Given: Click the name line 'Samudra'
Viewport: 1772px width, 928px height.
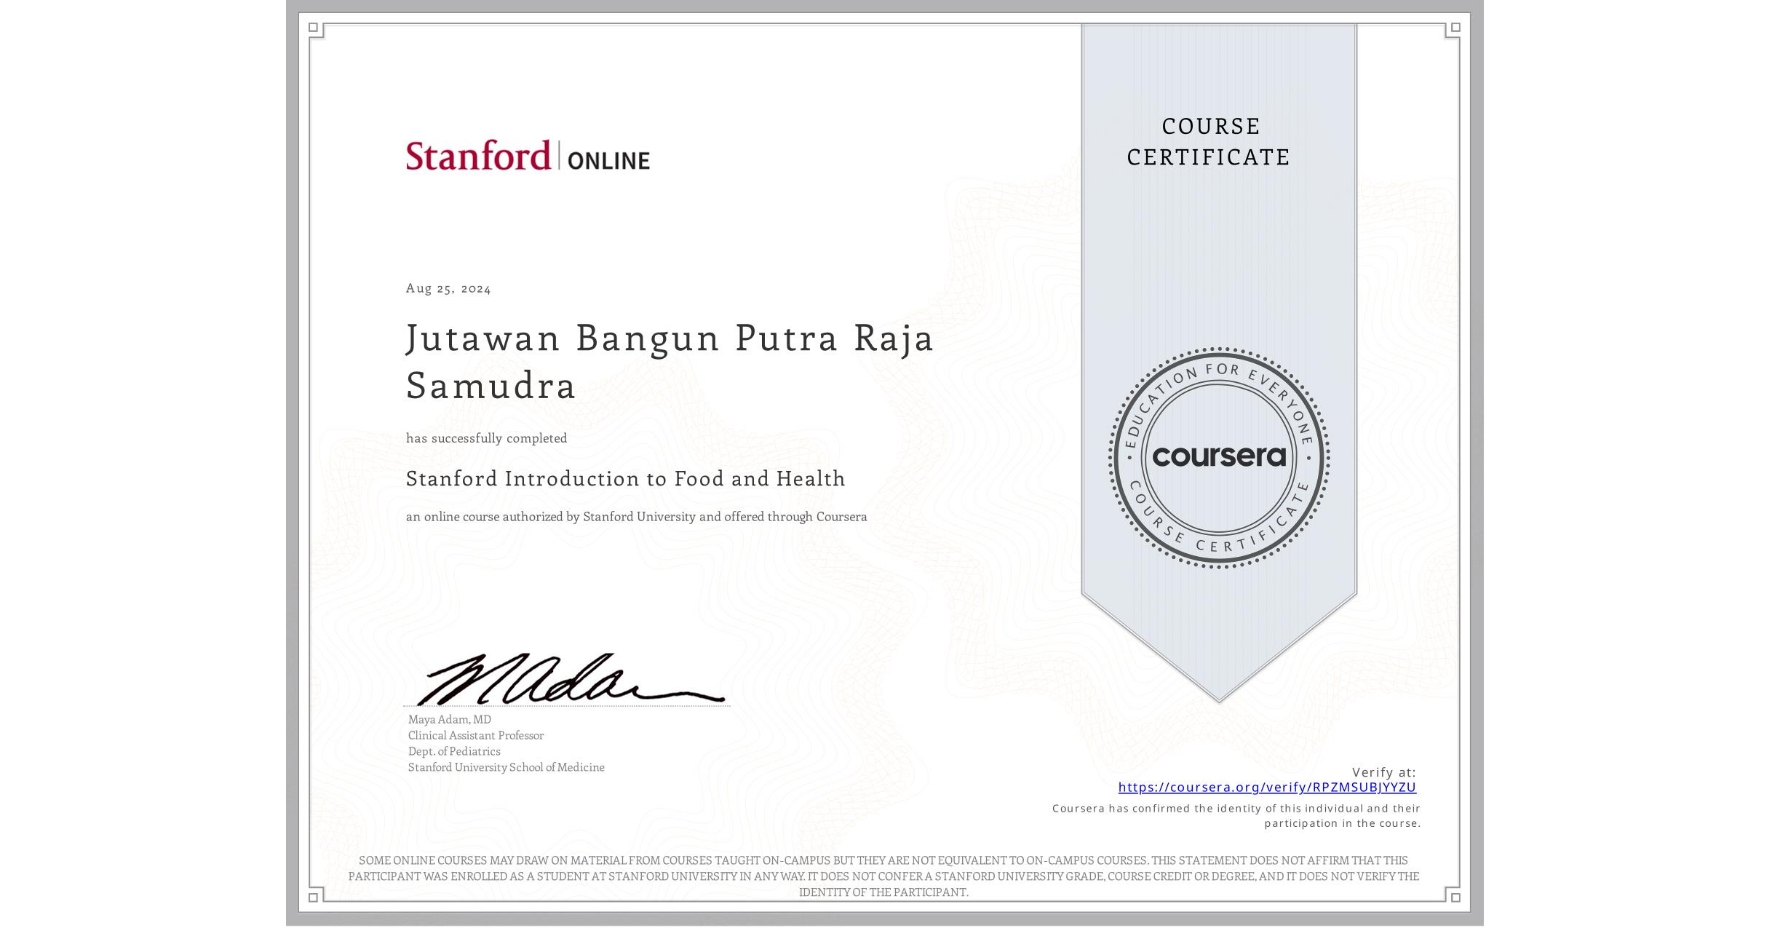Looking at the screenshot, I should coord(491,385).
